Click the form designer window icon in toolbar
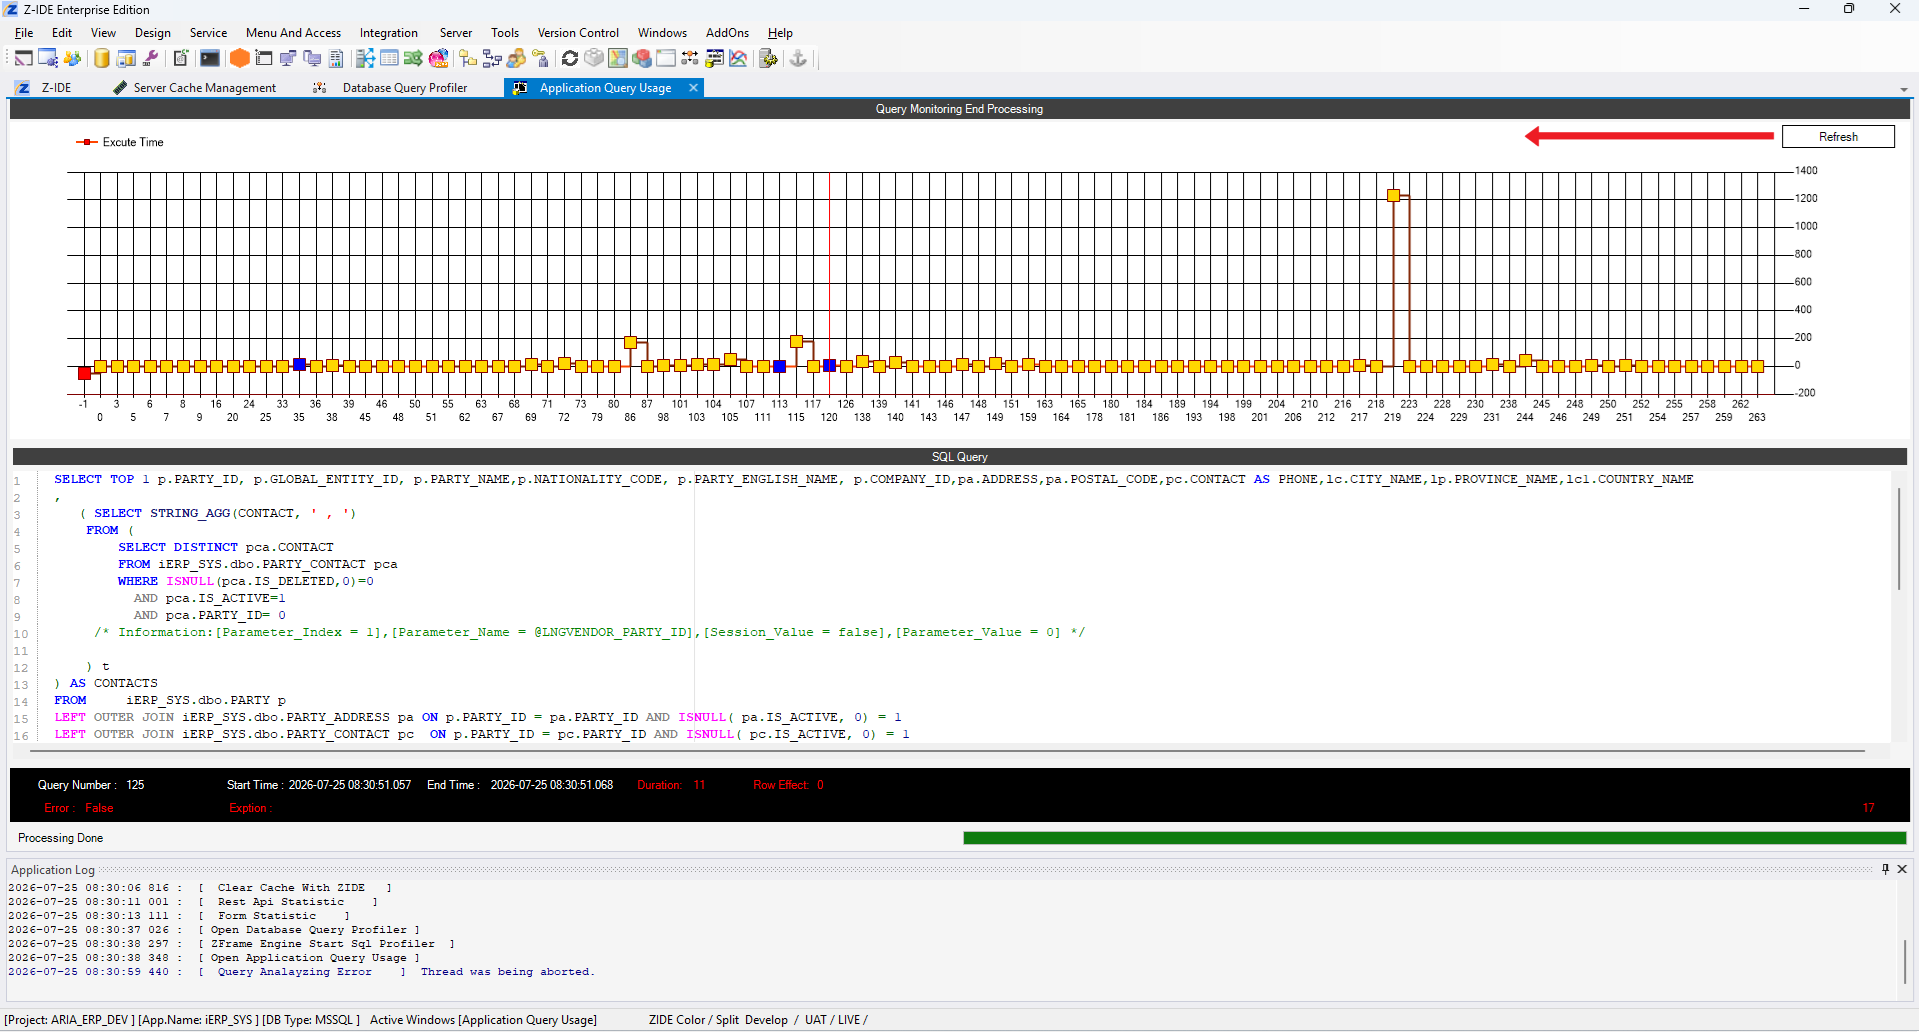 tap(22, 58)
